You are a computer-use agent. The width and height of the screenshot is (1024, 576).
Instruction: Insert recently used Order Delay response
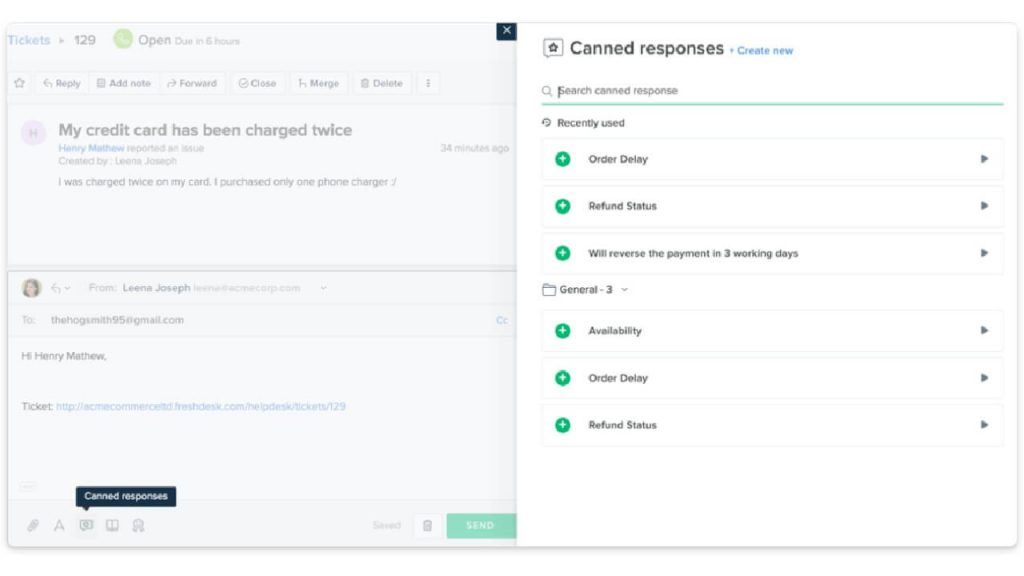pyautogui.click(x=562, y=159)
